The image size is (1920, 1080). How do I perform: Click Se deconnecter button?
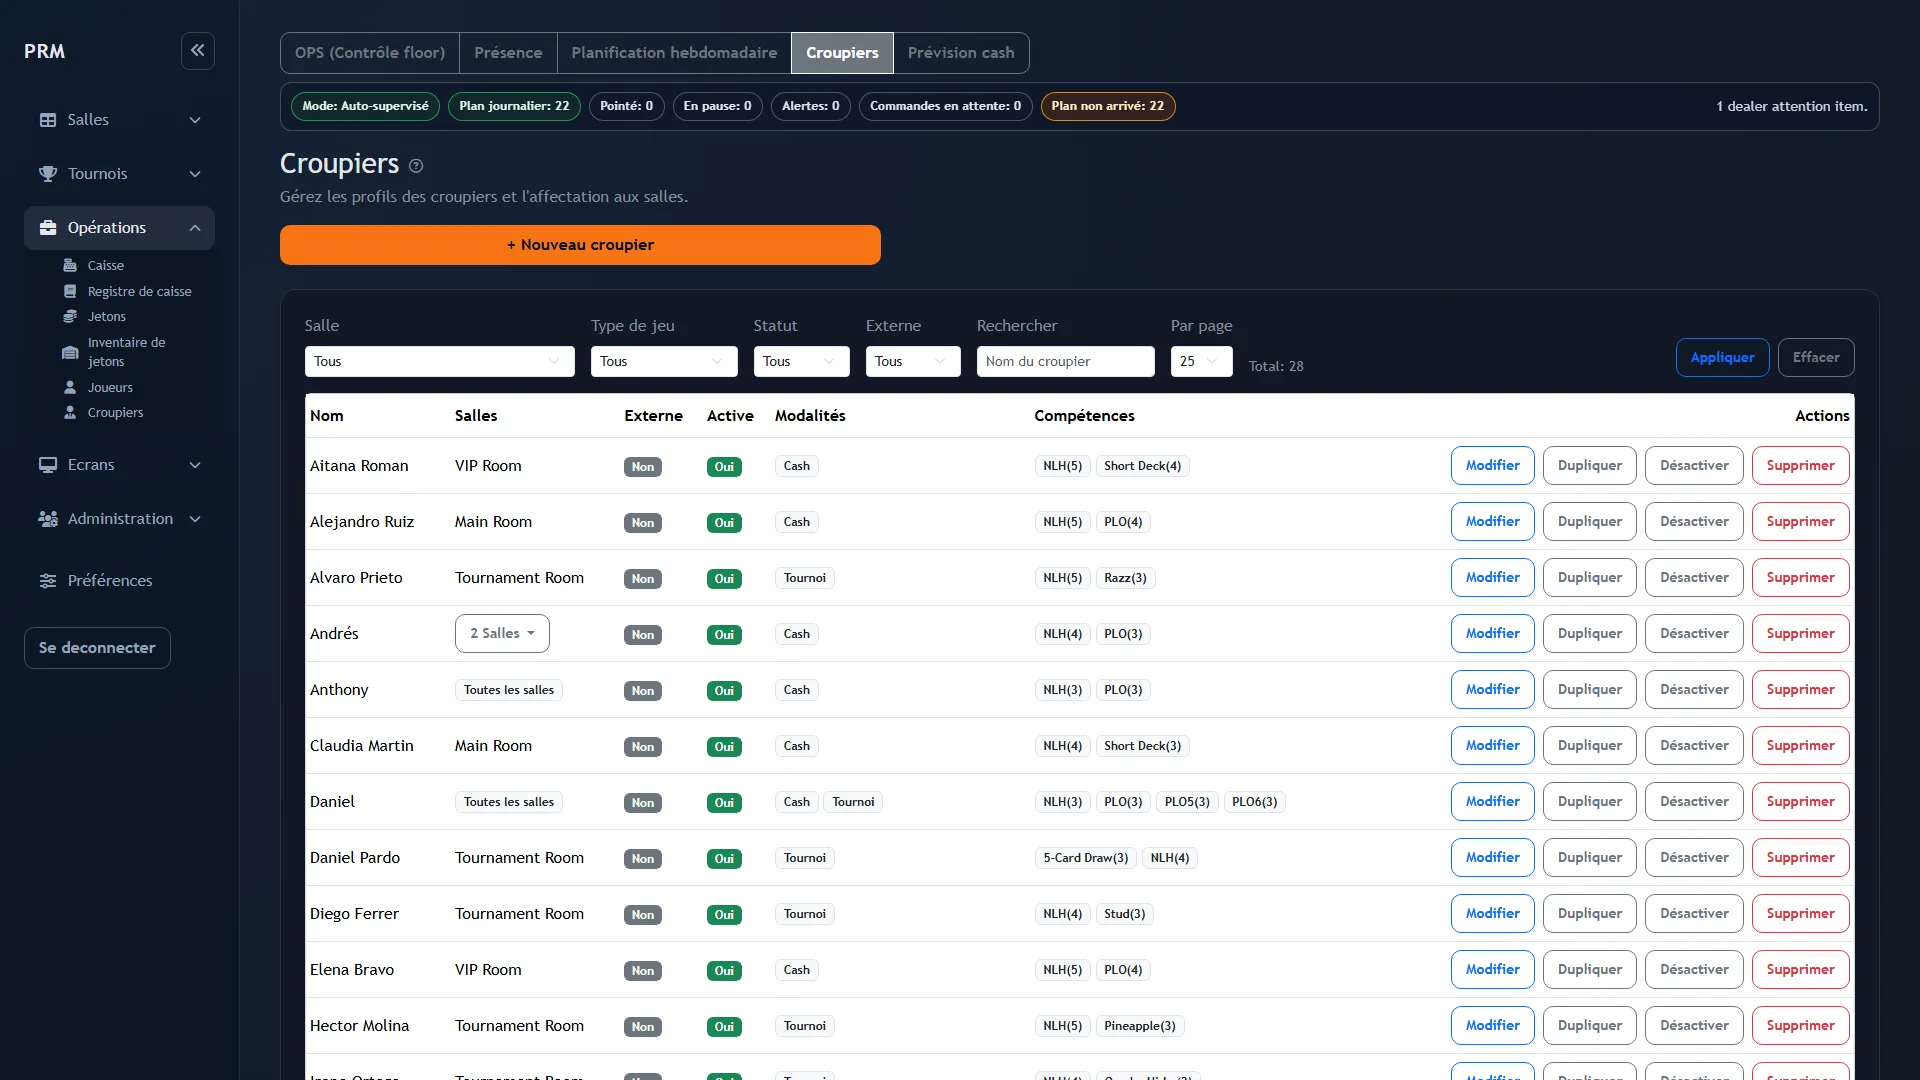[x=97, y=648]
